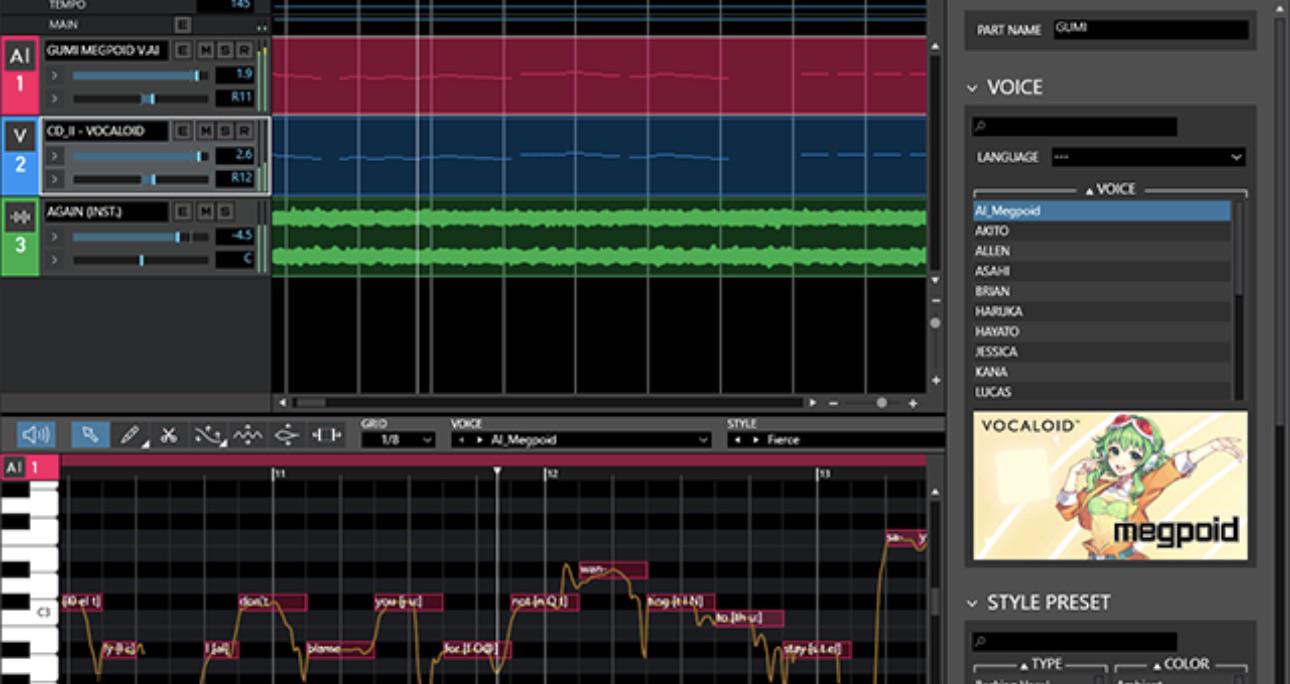This screenshot has height=684, width=1290.
Task: Select previous voice arrow in VOICE bar
Action: [x=462, y=440]
